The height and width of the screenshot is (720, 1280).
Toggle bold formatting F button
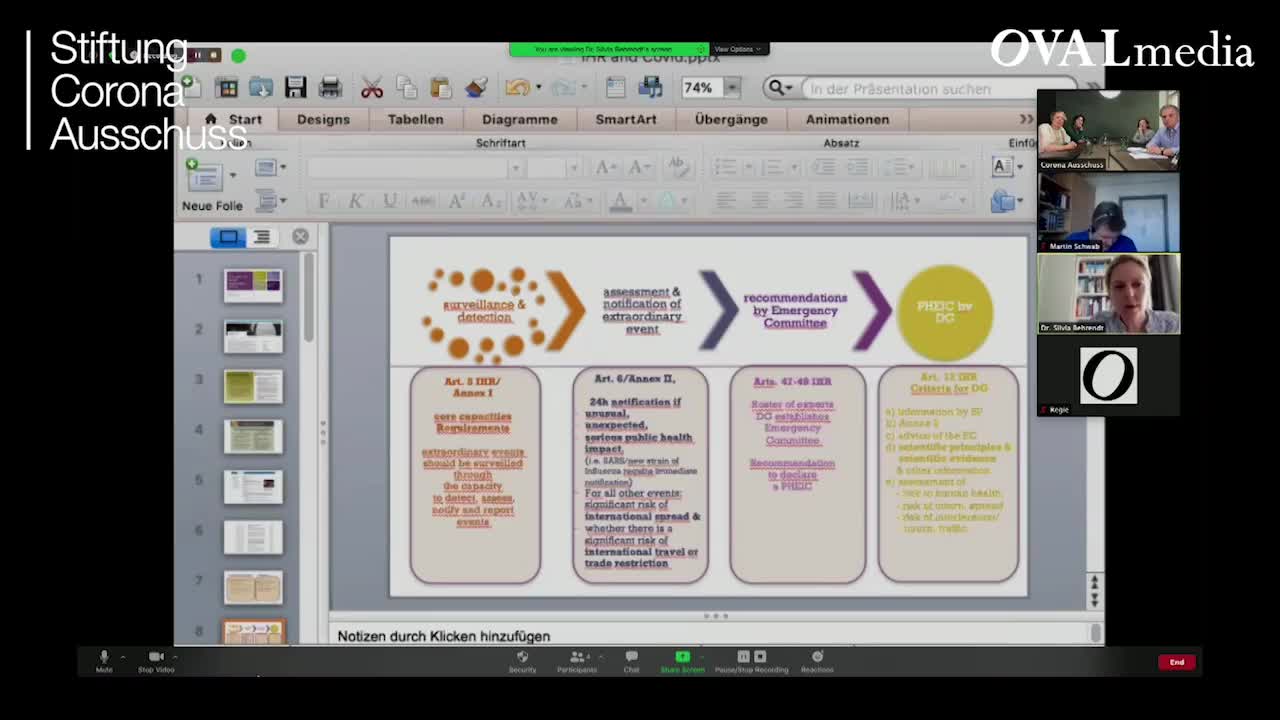pos(323,202)
